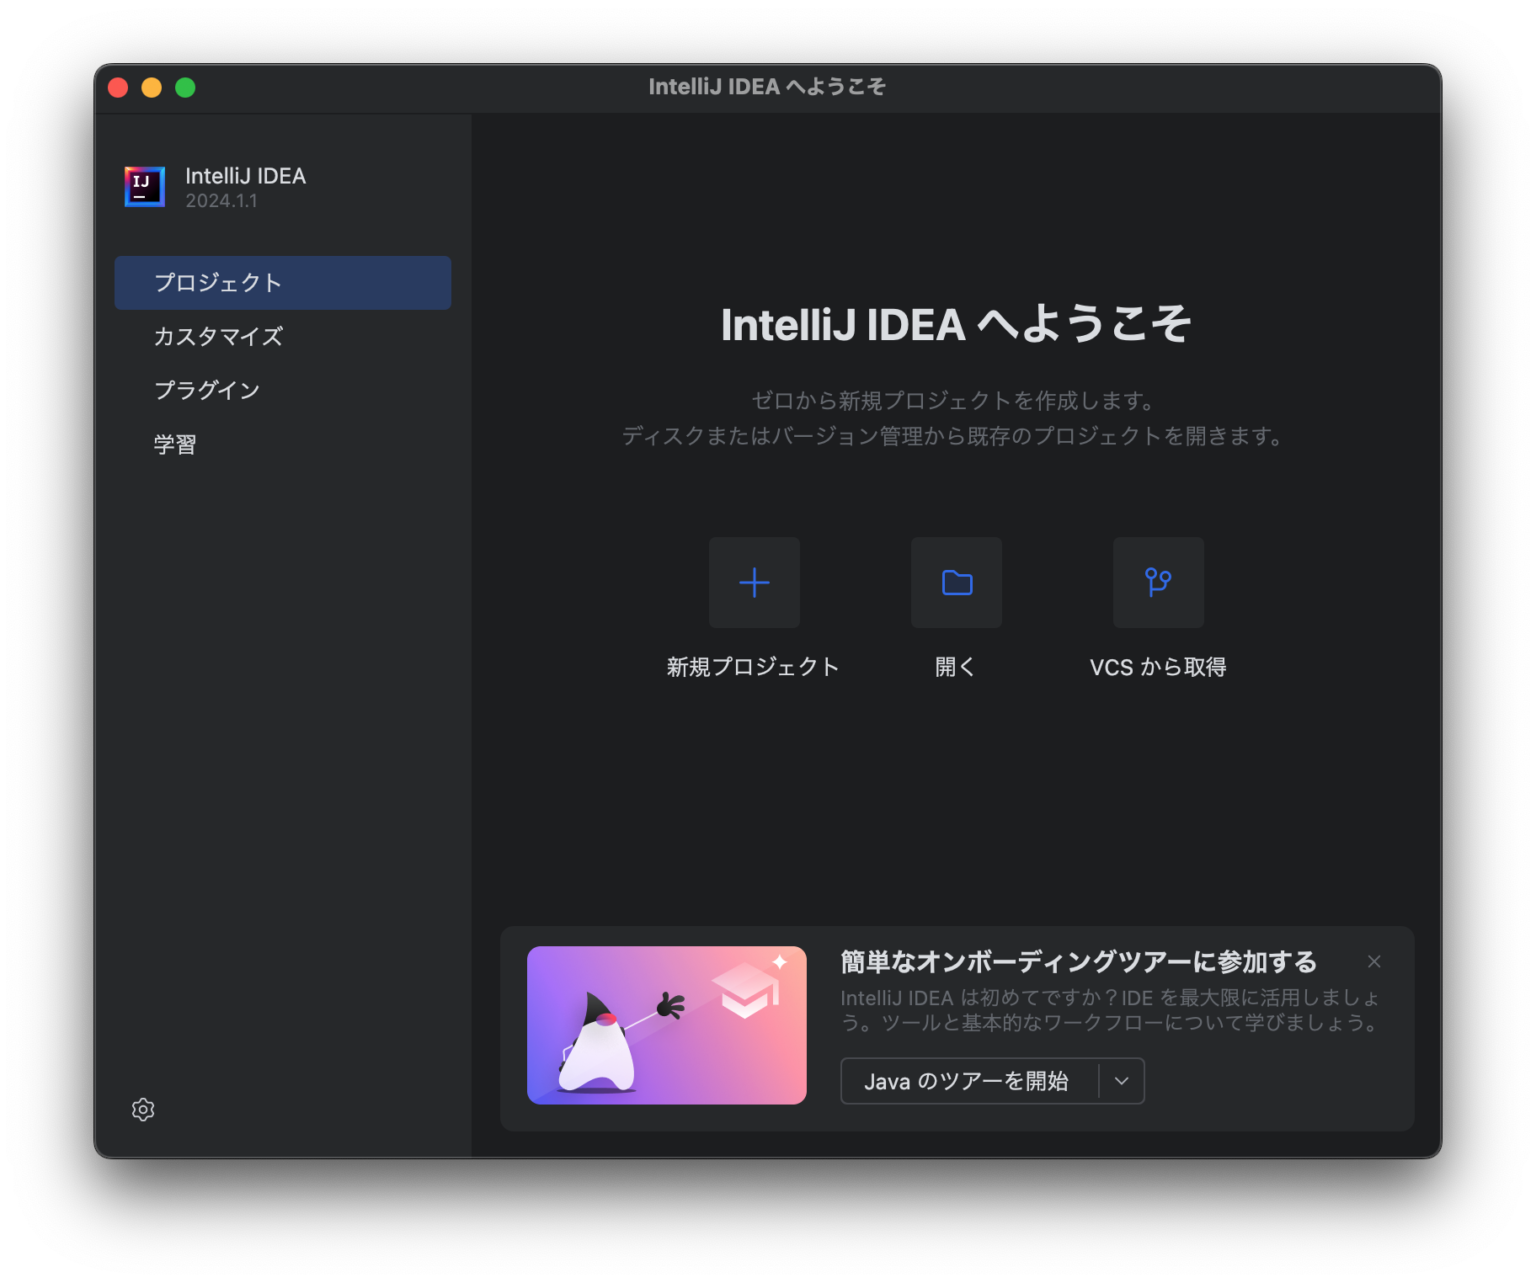The width and height of the screenshot is (1536, 1283).
Task: Click the version number 2024.1.1 text
Action: [x=221, y=200]
